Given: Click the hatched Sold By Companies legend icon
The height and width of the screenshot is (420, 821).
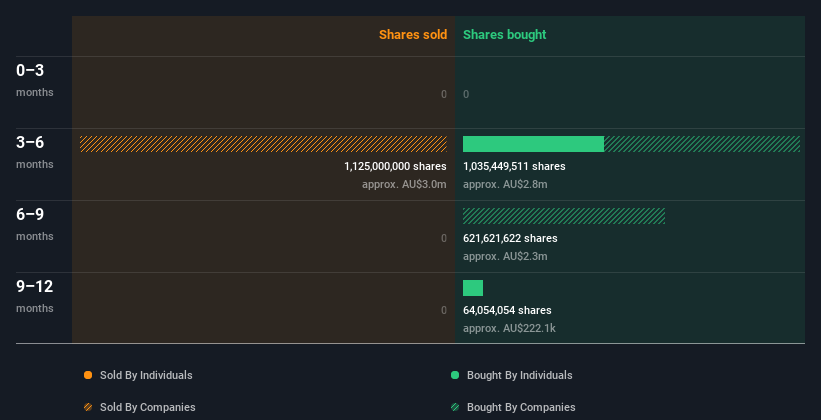Looking at the screenshot, I should pos(88,407).
